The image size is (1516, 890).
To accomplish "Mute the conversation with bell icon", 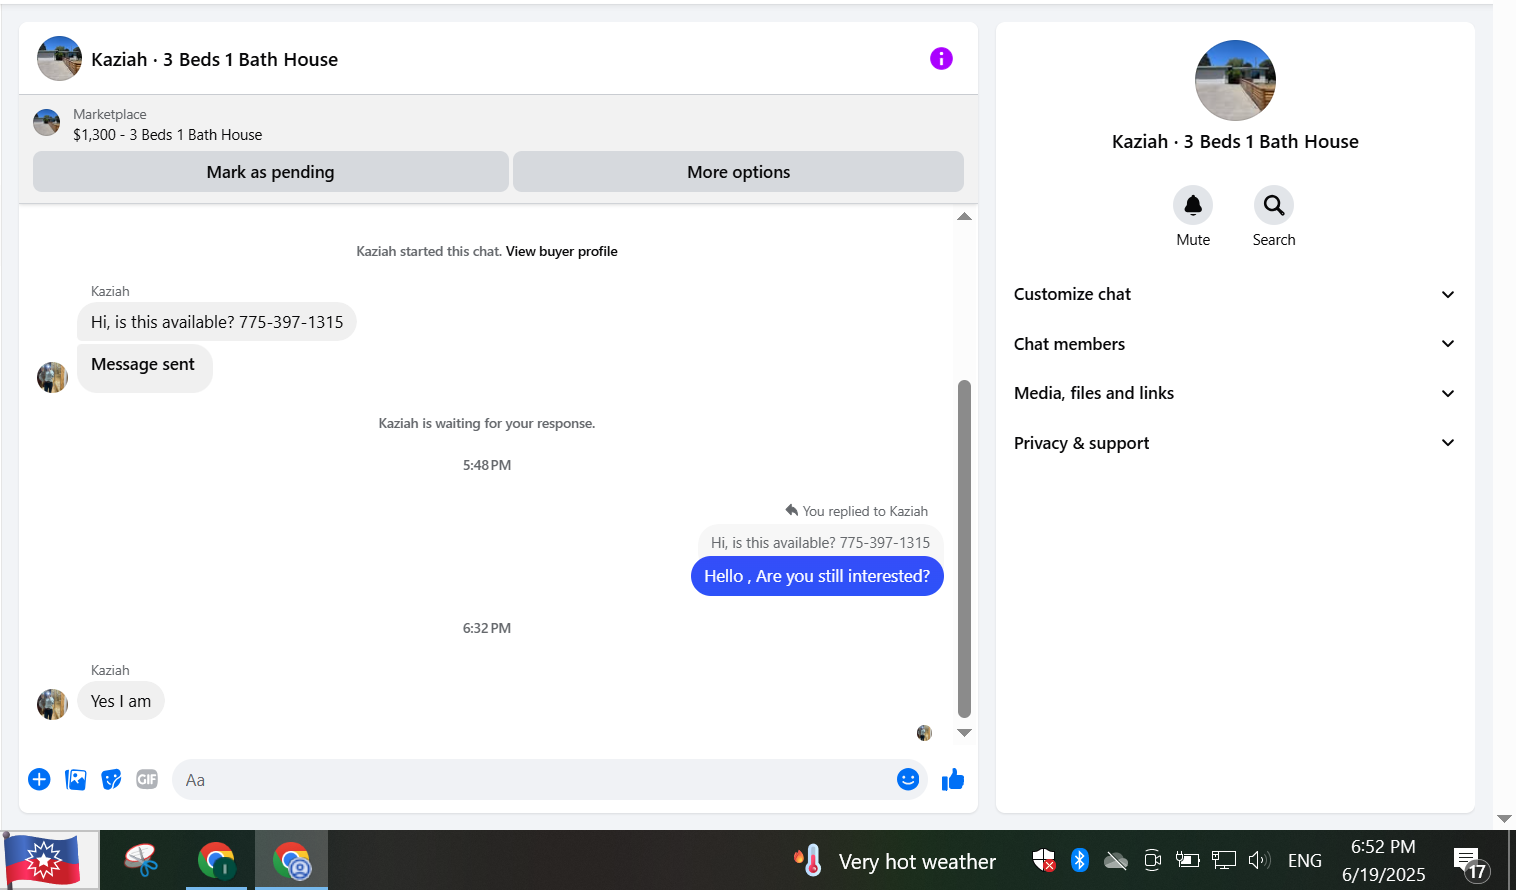I will pos(1193,205).
